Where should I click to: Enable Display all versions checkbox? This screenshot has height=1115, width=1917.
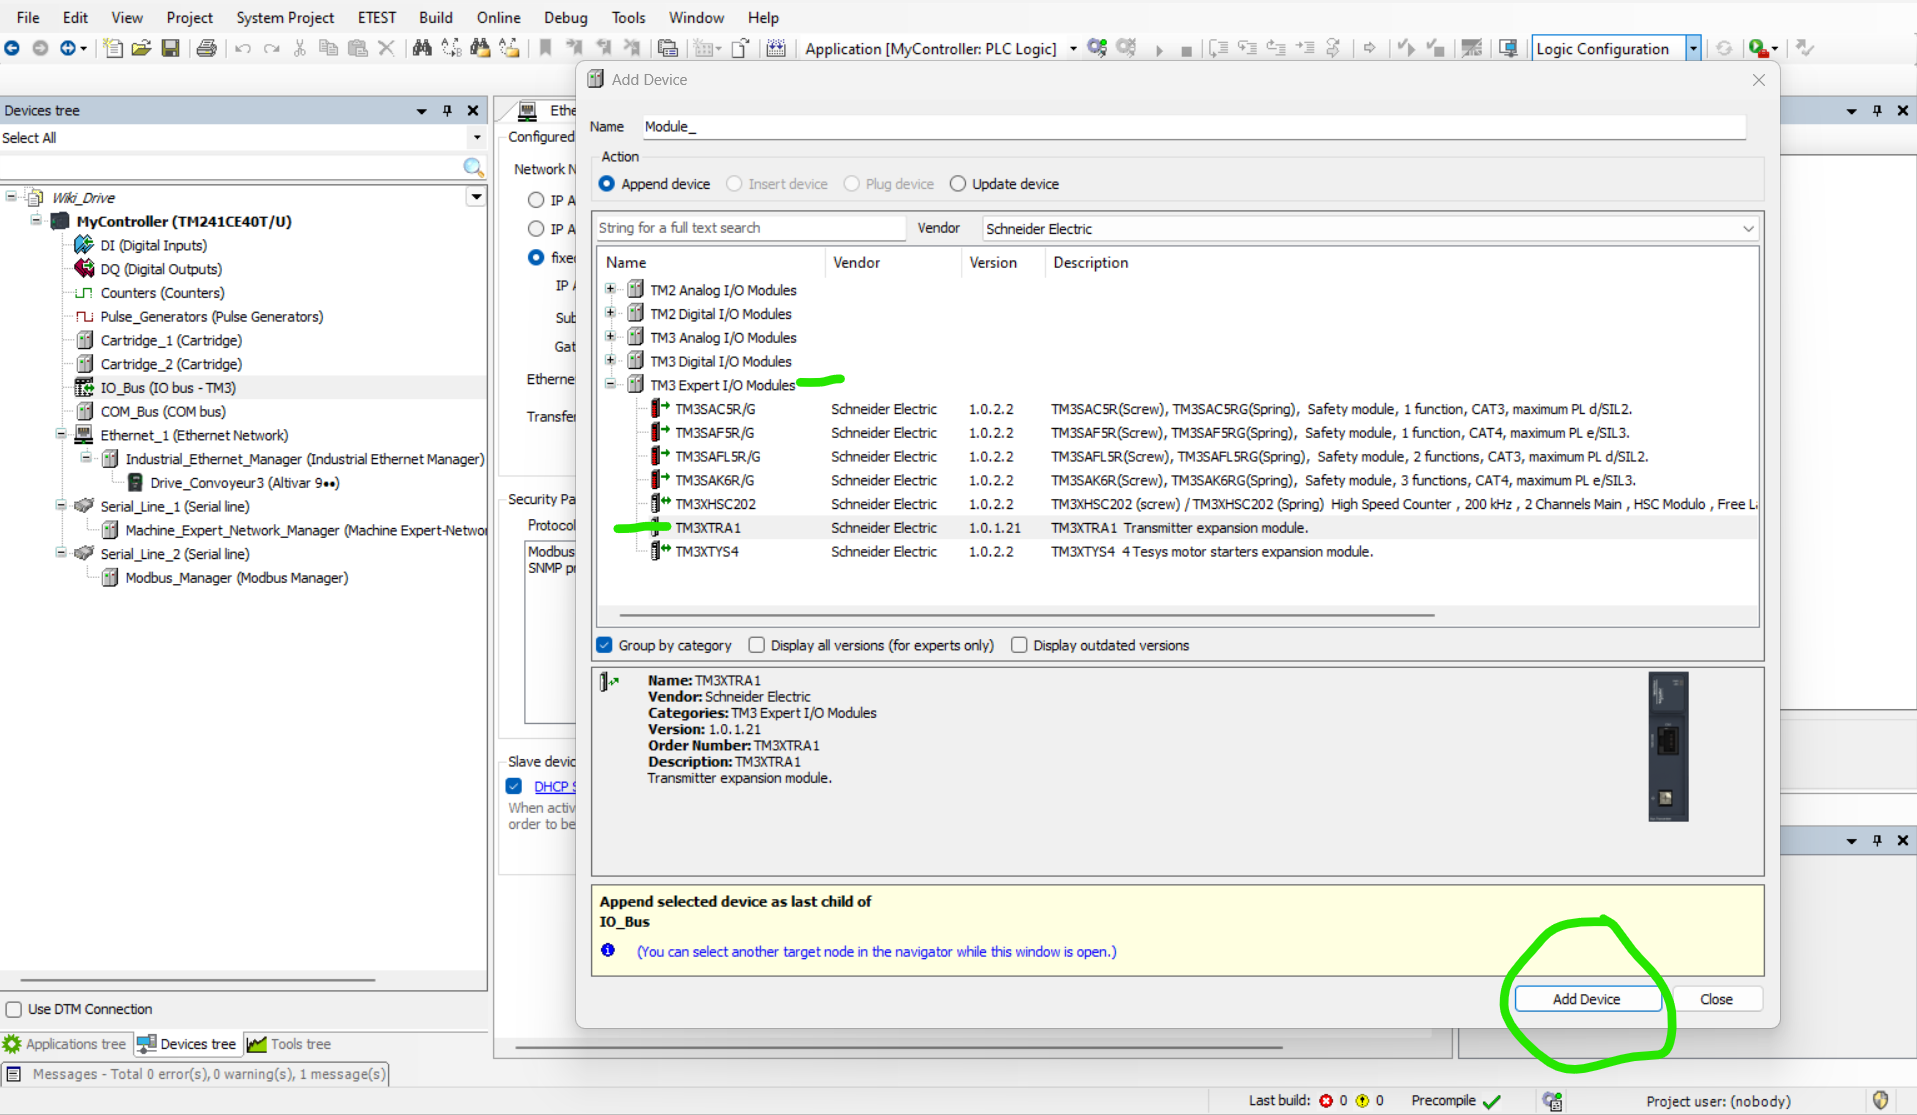pyautogui.click(x=757, y=645)
